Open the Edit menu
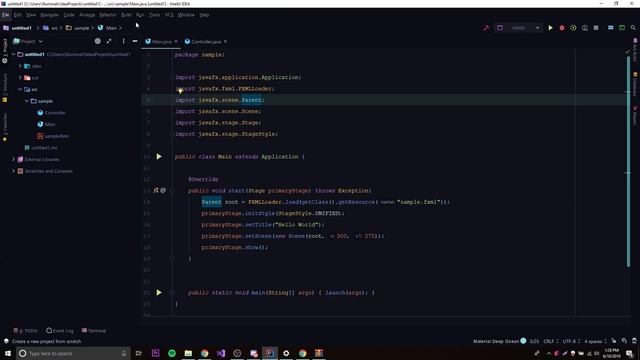The height and width of the screenshot is (360, 640). pos(18,15)
